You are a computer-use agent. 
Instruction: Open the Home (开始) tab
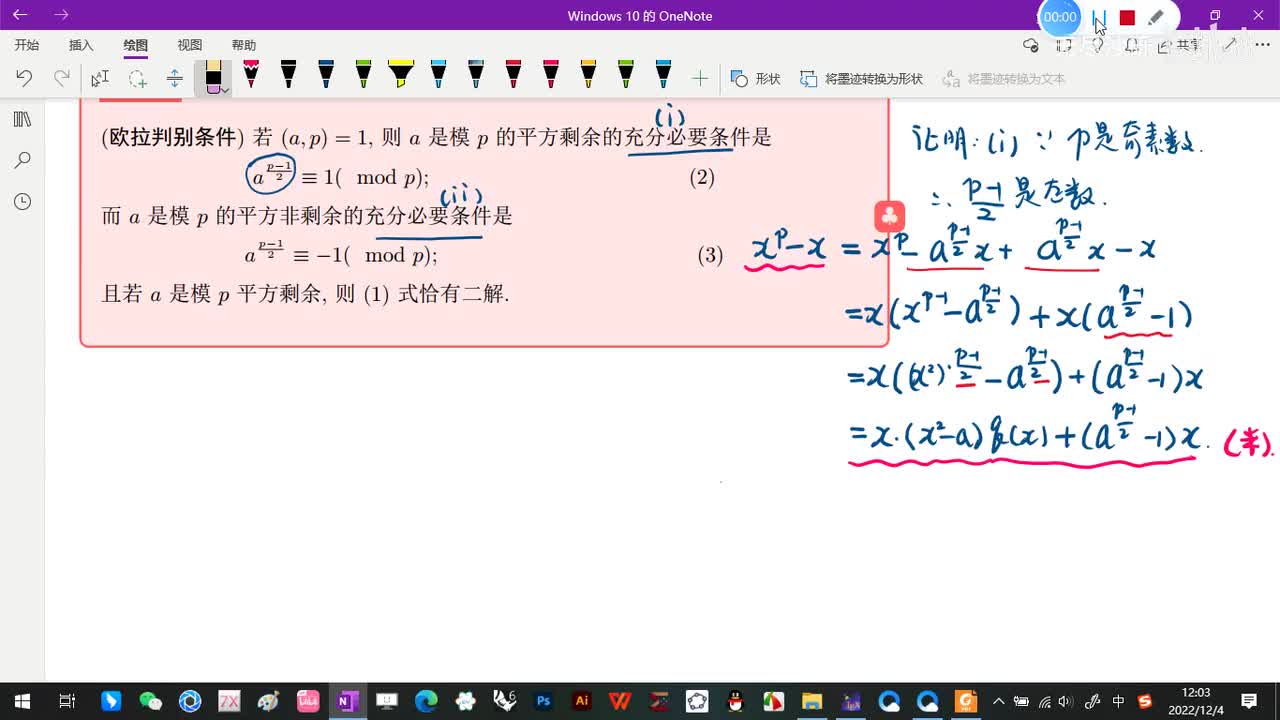click(x=27, y=45)
